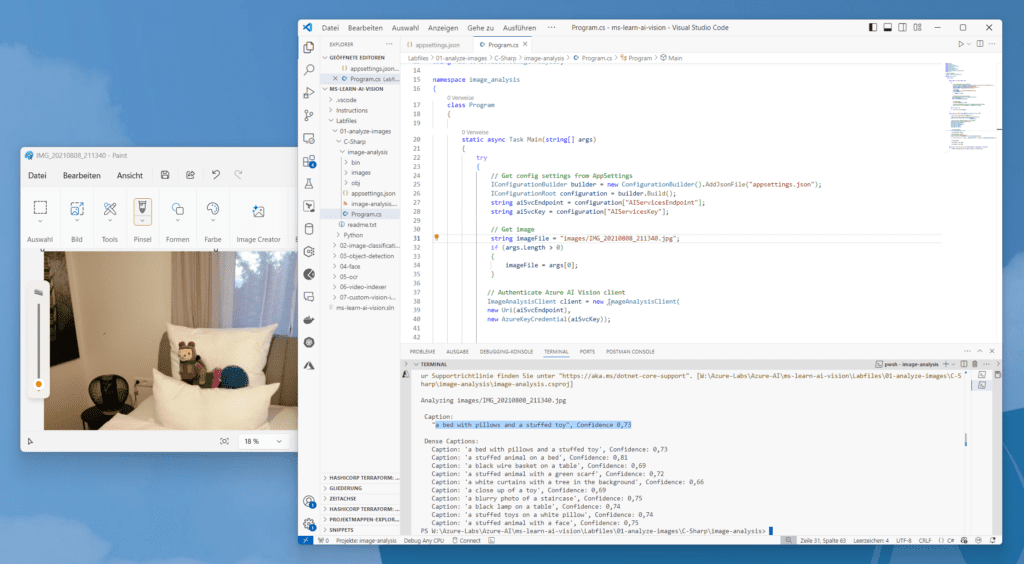Viewport: 1024px width, 564px height.
Task: Click Connect in VS Code status bar
Action: coord(466,540)
